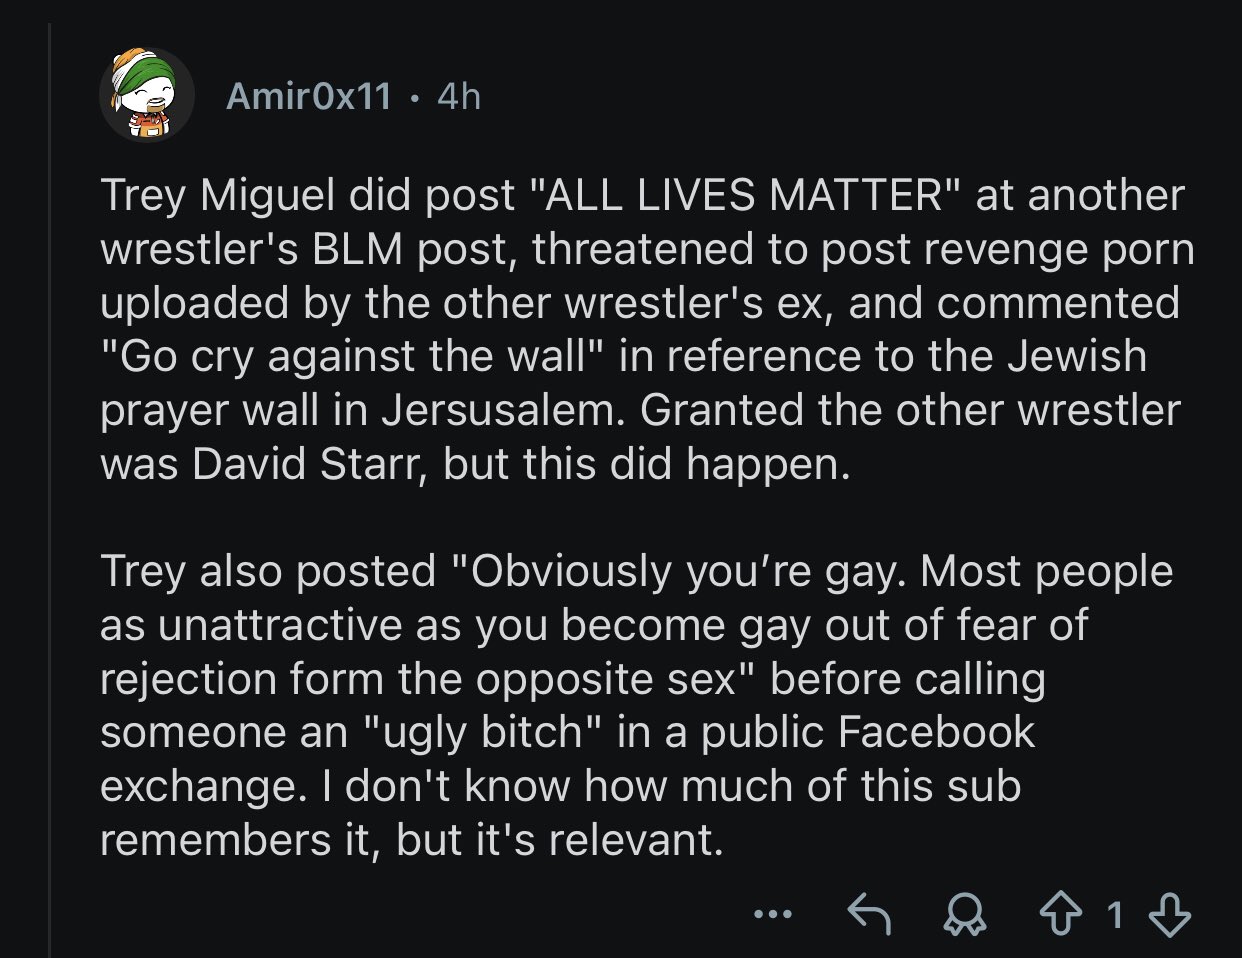This screenshot has width=1242, height=958.
Task: Click the quoted phrase "Go cry against the wall"
Action: tap(351, 357)
